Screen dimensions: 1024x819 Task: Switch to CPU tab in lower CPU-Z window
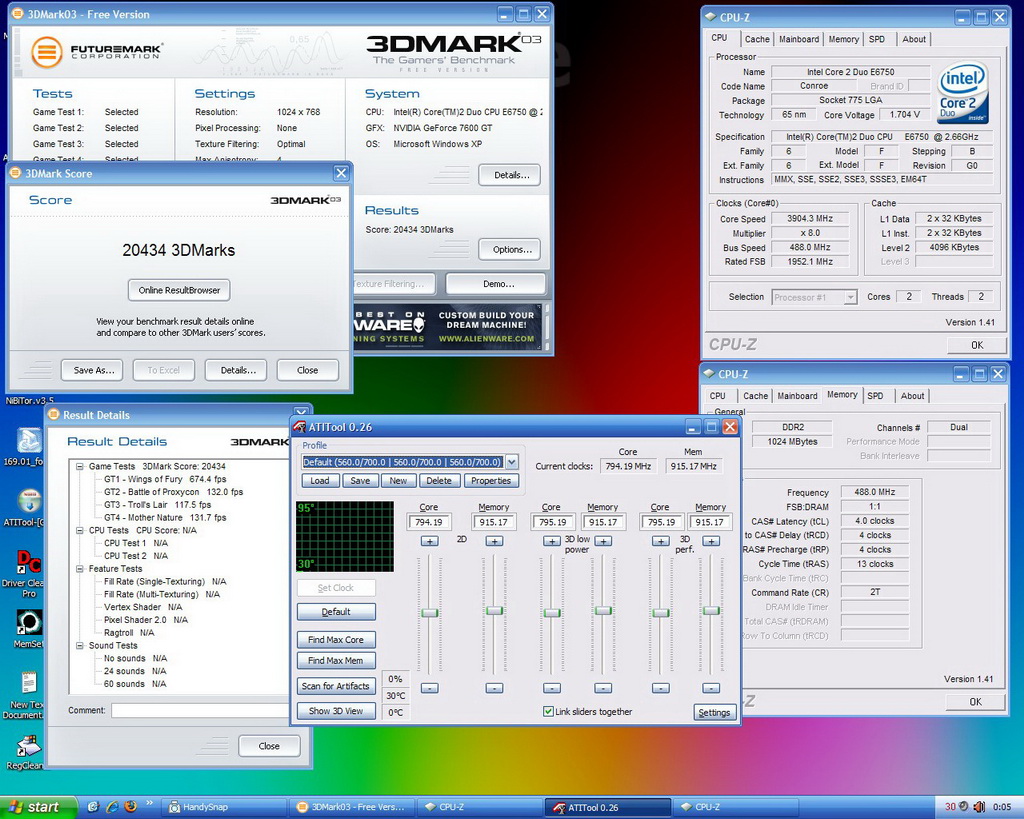[x=718, y=396]
